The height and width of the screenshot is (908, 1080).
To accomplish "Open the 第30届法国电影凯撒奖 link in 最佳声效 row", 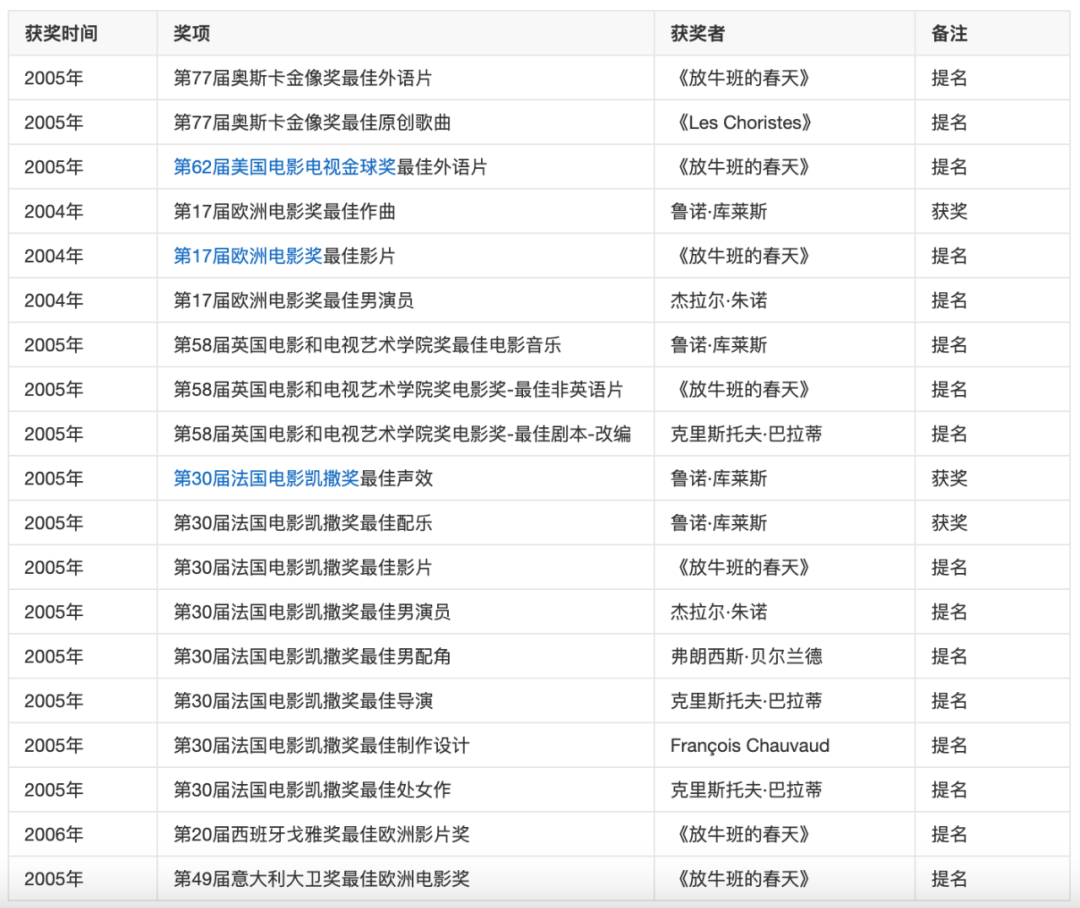I will pos(266,478).
